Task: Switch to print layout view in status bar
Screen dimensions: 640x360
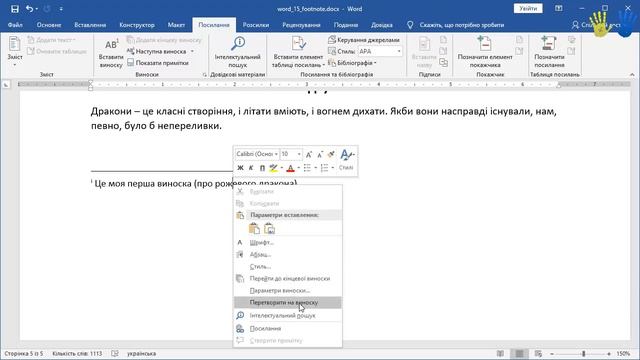Action: pyautogui.click(x=519, y=353)
